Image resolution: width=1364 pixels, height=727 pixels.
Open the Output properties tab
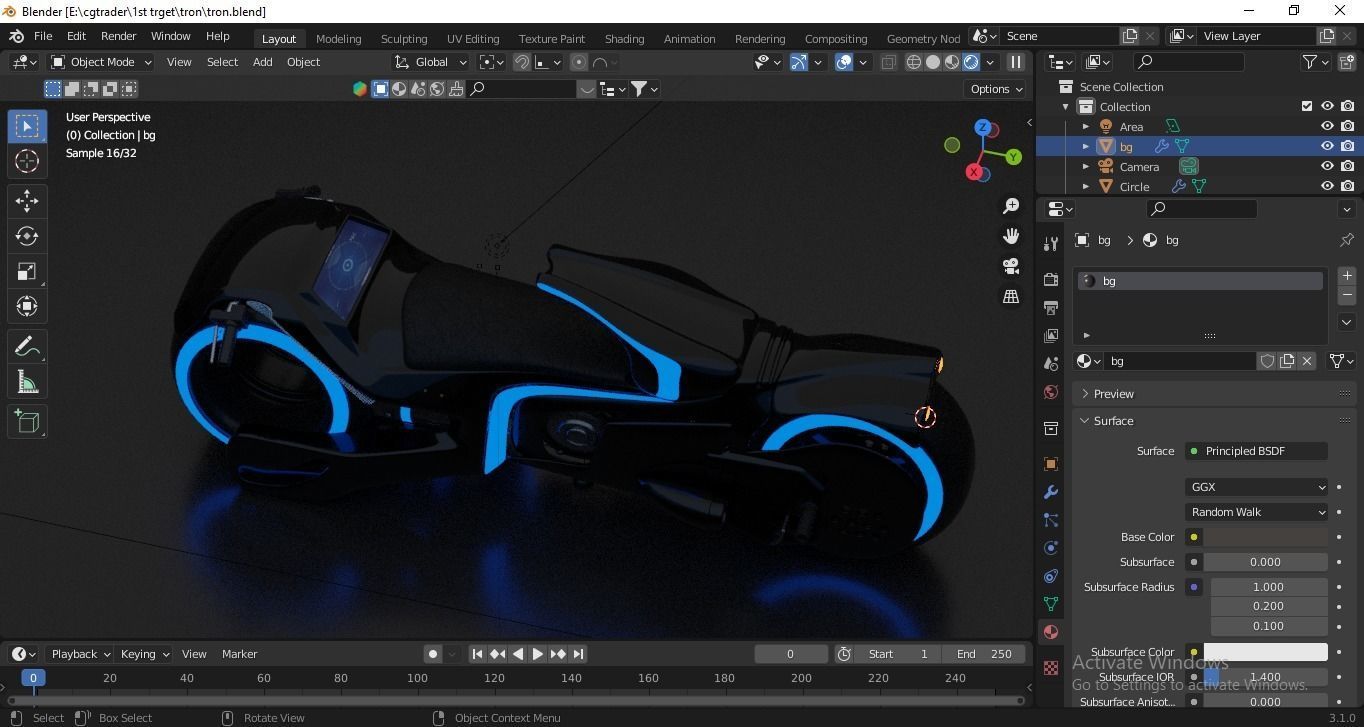tap(1050, 307)
